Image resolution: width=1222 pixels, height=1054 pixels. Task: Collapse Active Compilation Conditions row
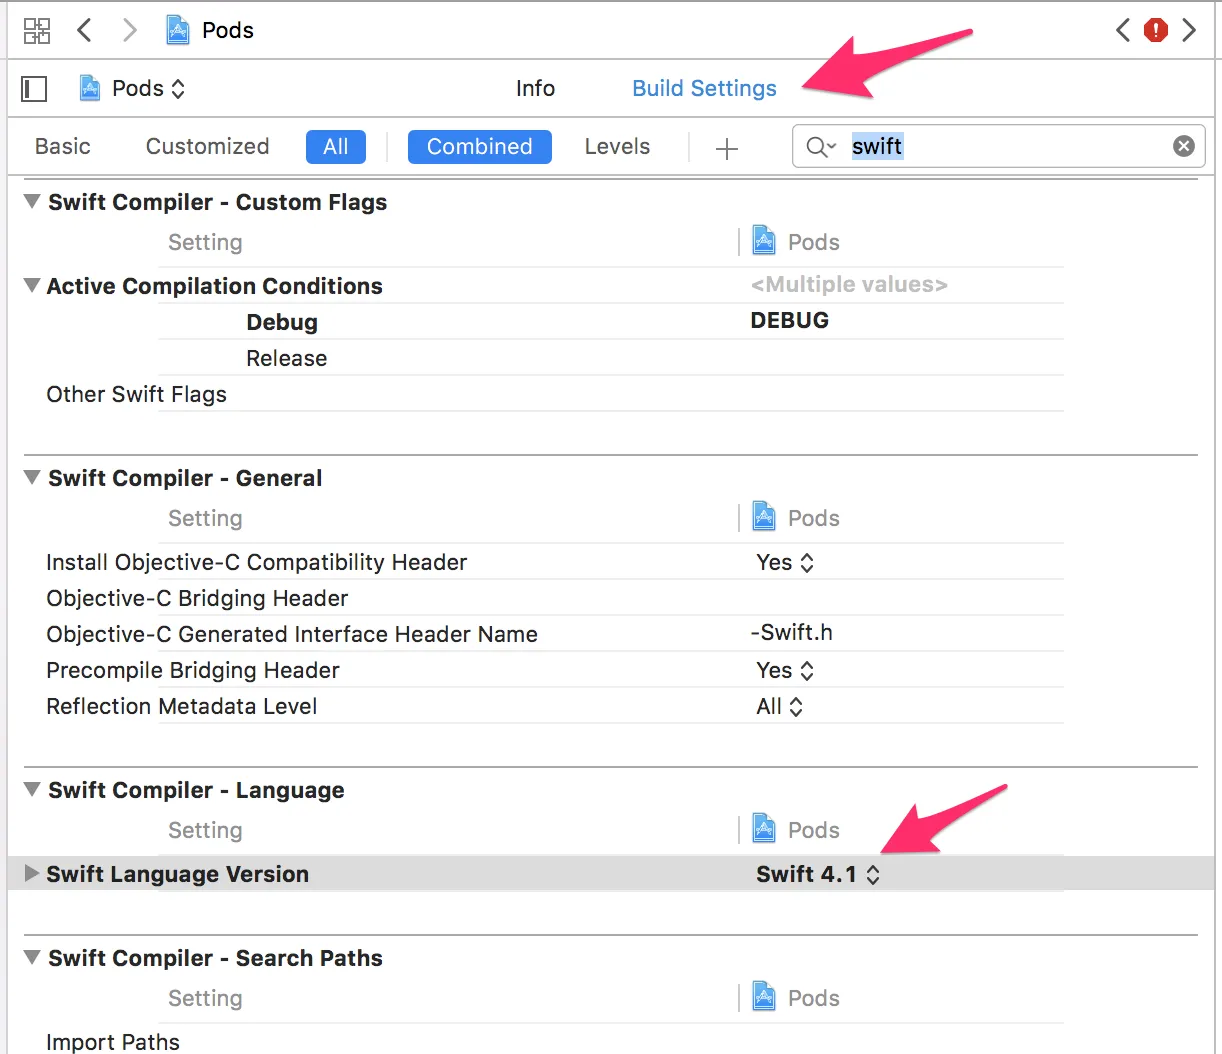coord(32,285)
